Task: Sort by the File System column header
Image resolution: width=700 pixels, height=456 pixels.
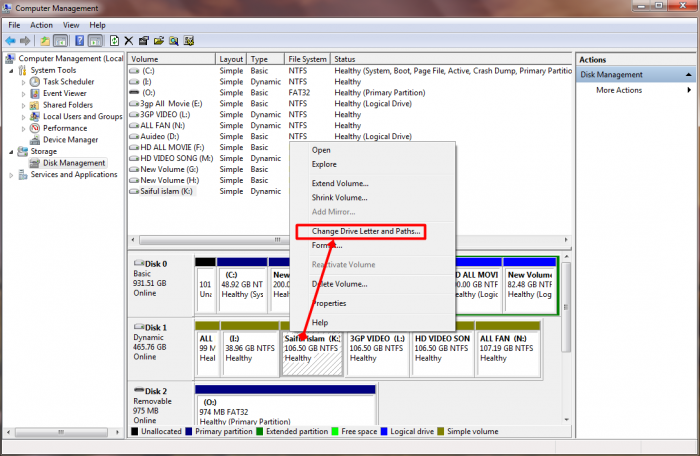Action: 308,59
